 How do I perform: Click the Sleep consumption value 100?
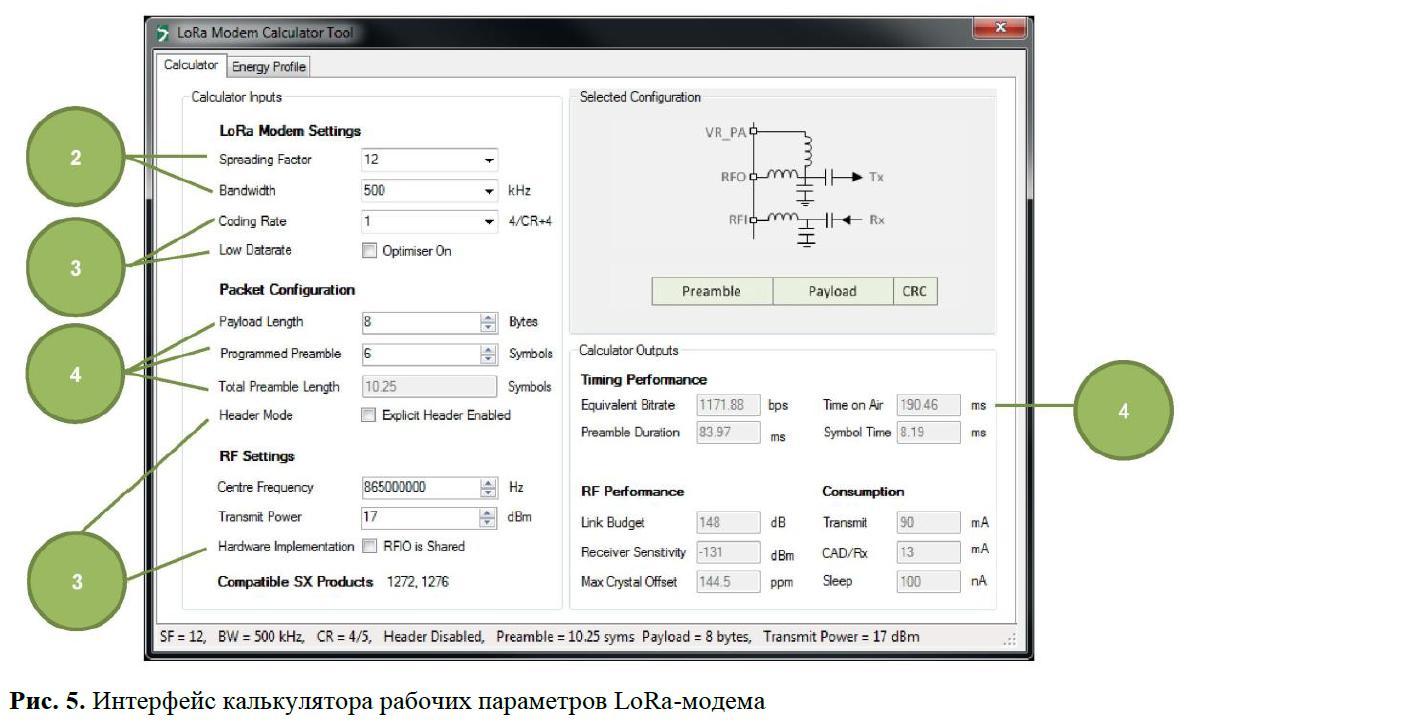click(929, 581)
